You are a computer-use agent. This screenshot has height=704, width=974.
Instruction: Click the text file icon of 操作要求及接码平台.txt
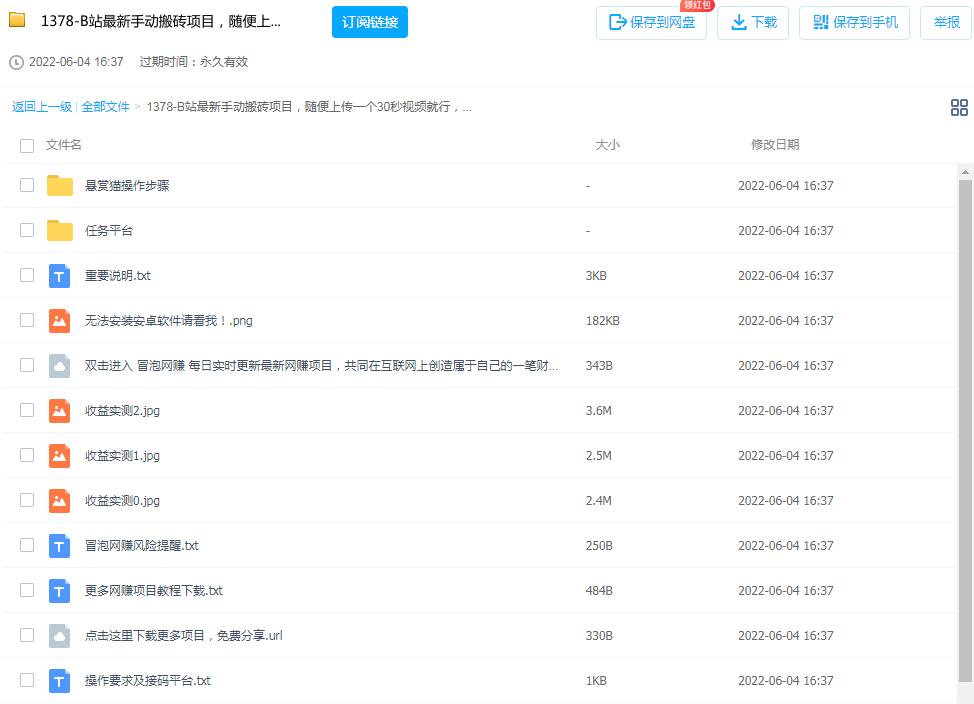60,680
